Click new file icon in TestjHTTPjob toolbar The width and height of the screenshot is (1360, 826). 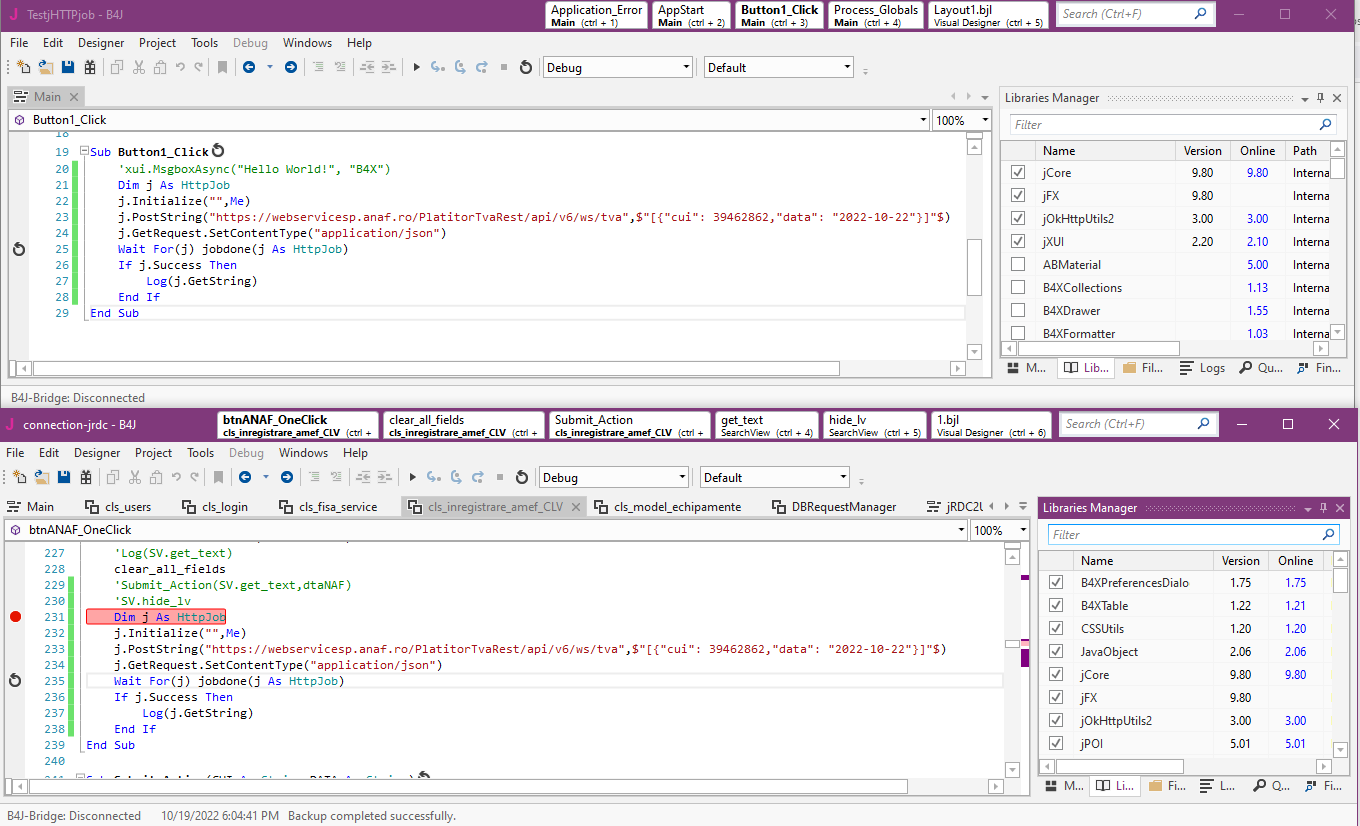[23, 67]
